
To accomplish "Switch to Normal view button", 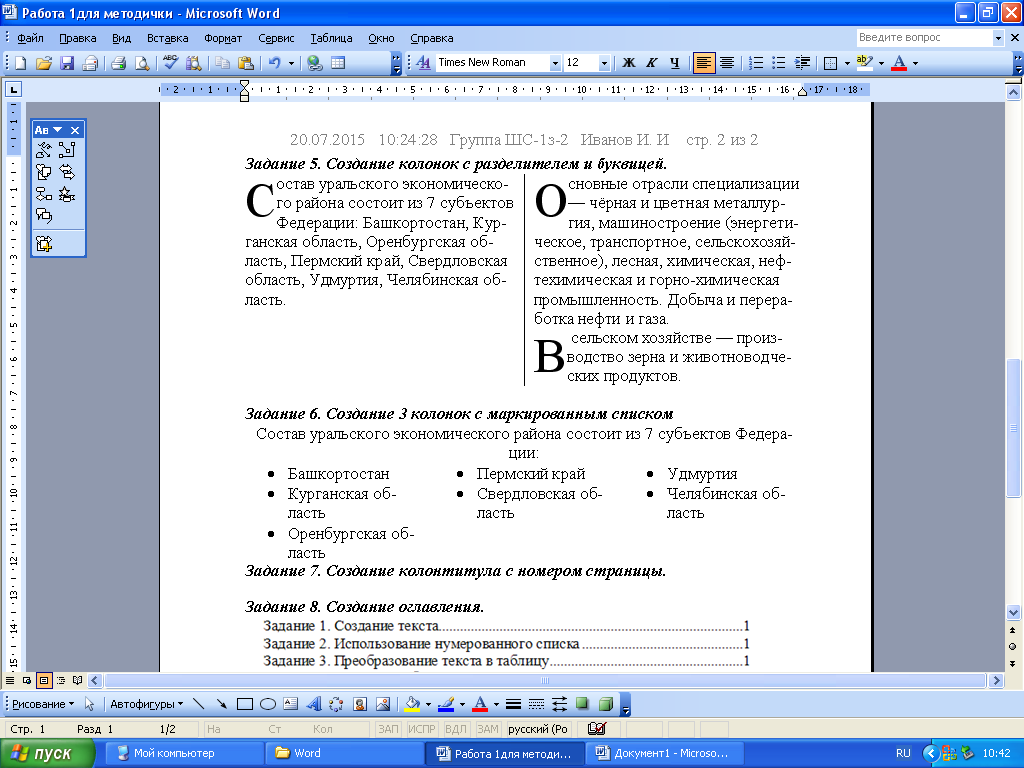I will 10,680.
